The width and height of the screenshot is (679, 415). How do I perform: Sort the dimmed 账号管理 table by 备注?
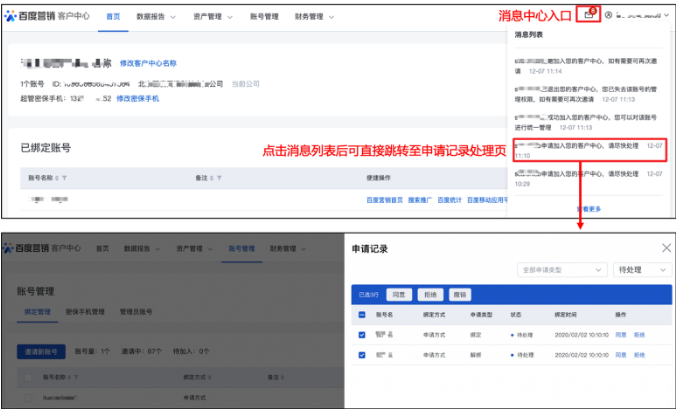[282, 377]
